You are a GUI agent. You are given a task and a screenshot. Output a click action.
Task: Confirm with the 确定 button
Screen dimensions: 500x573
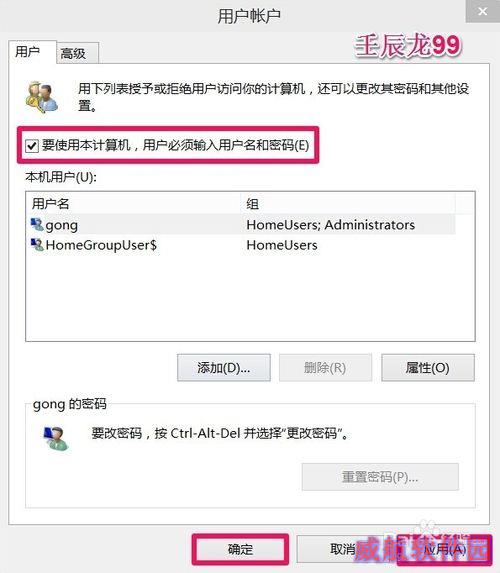click(x=240, y=549)
